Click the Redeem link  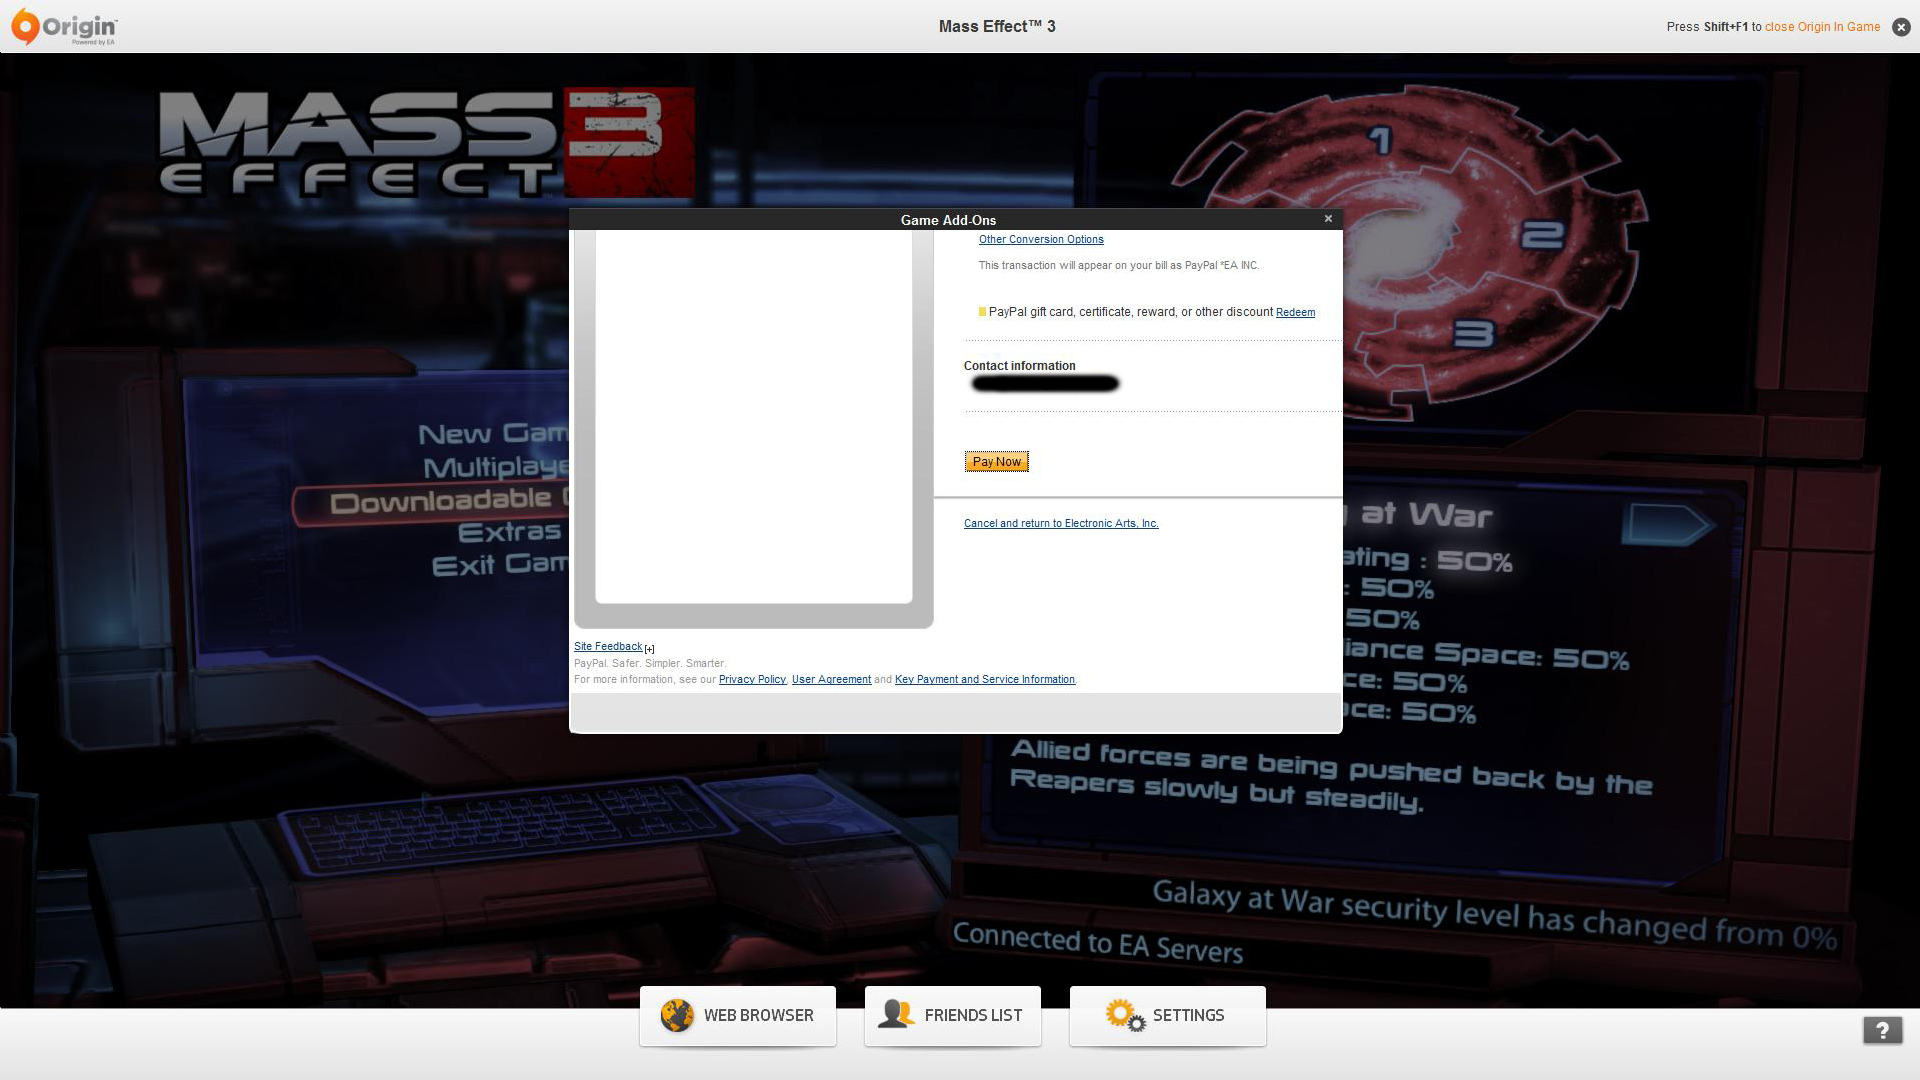(1295, 313)
